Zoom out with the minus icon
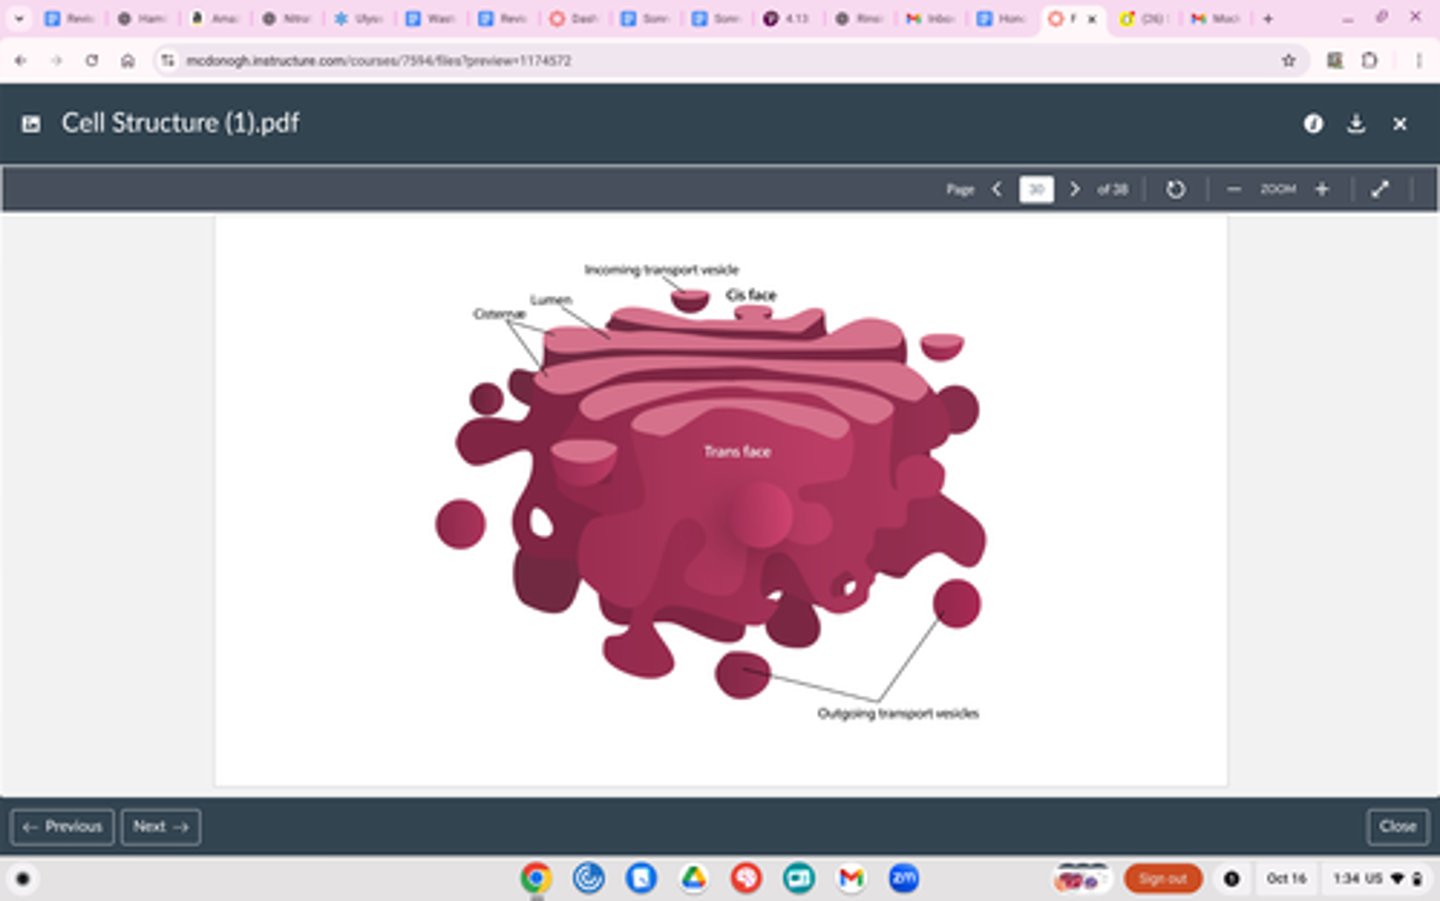This screenshot has height=901, width=1440. click(1234, 189)
